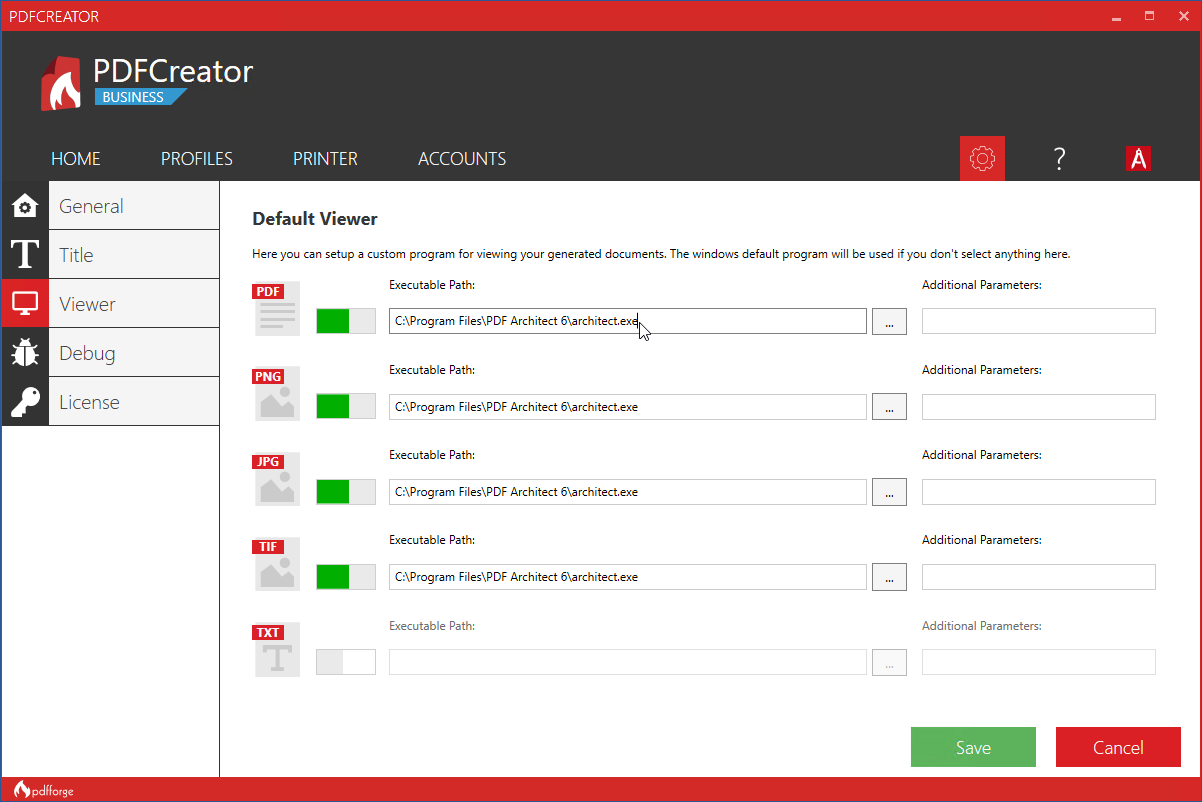
Task: Click the PDF additional parameters field
Action: pyautogui.click(x=1039, y=321)
